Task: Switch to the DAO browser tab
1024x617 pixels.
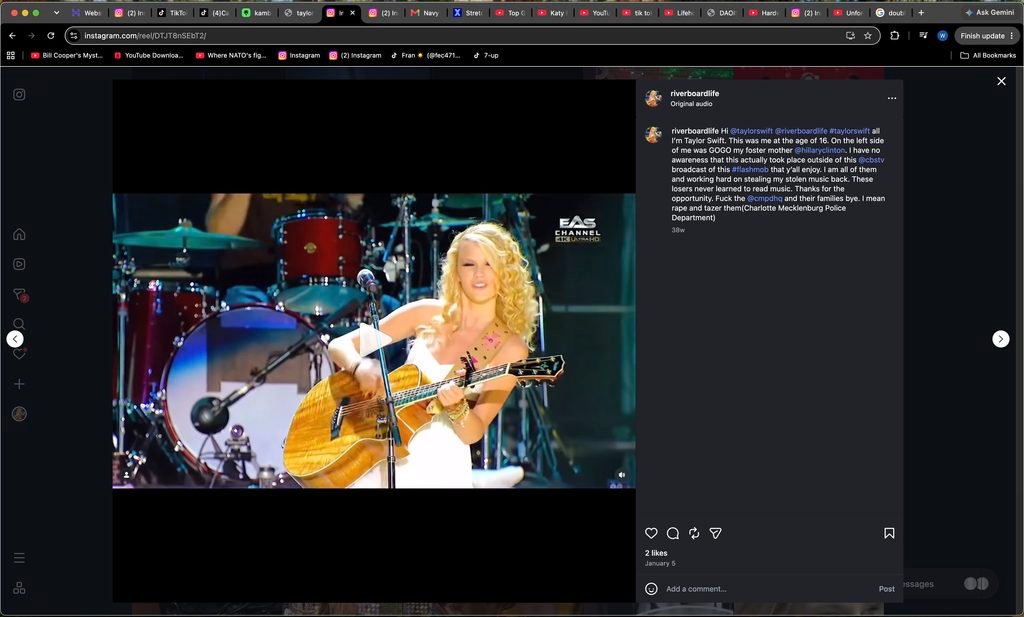Action: point(722,12)
